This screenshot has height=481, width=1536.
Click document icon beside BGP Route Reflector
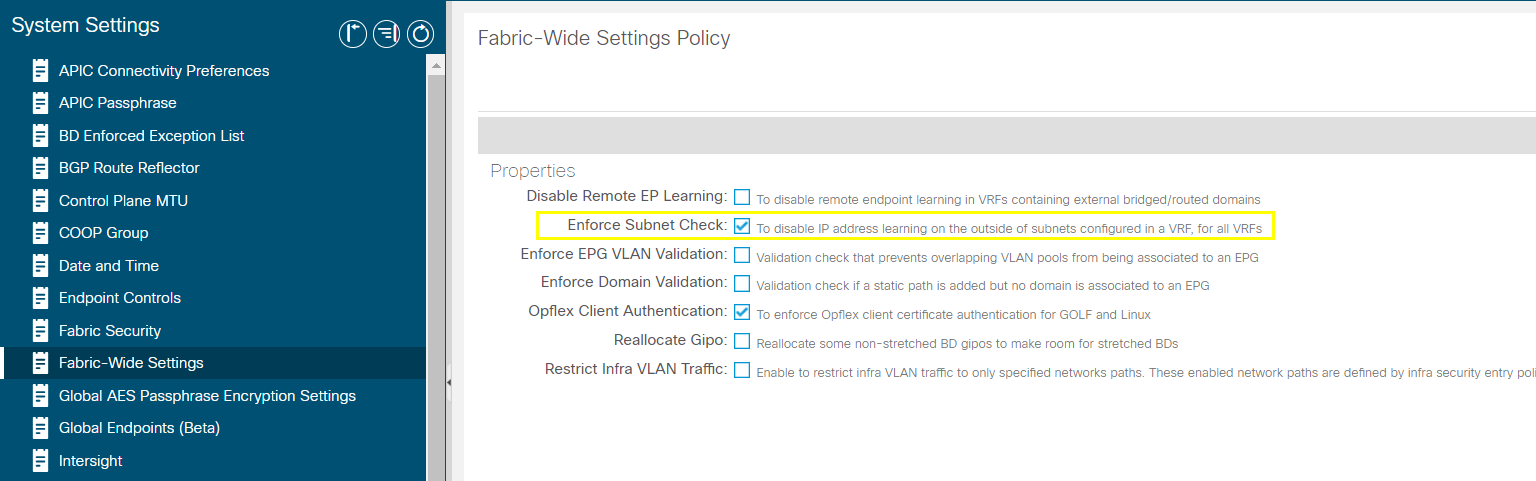[41, 168]
